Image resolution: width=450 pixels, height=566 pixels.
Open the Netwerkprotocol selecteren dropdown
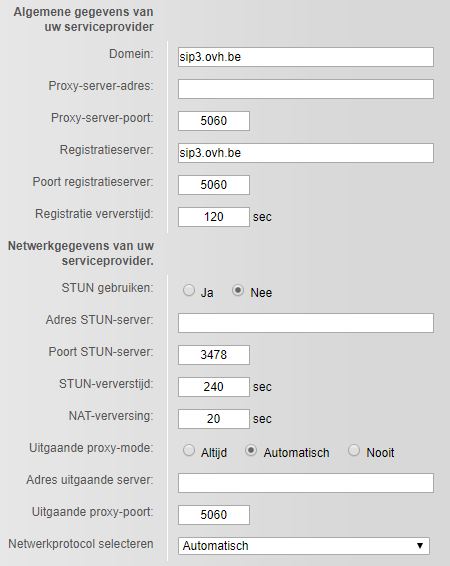click(x=304, y=546)
